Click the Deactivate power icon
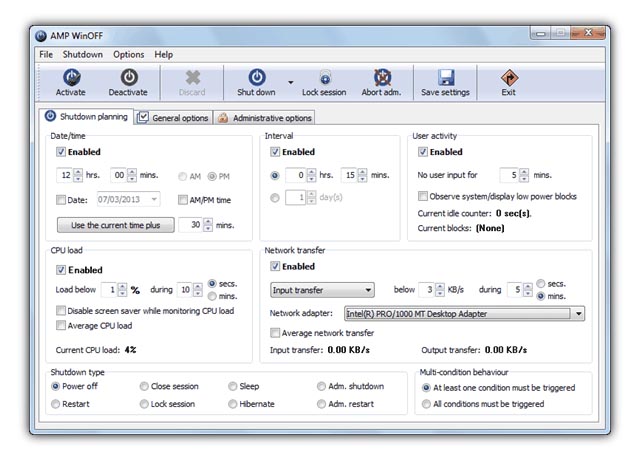The width and height of the screenshot is (640, 460). click(x=129, y=77)
